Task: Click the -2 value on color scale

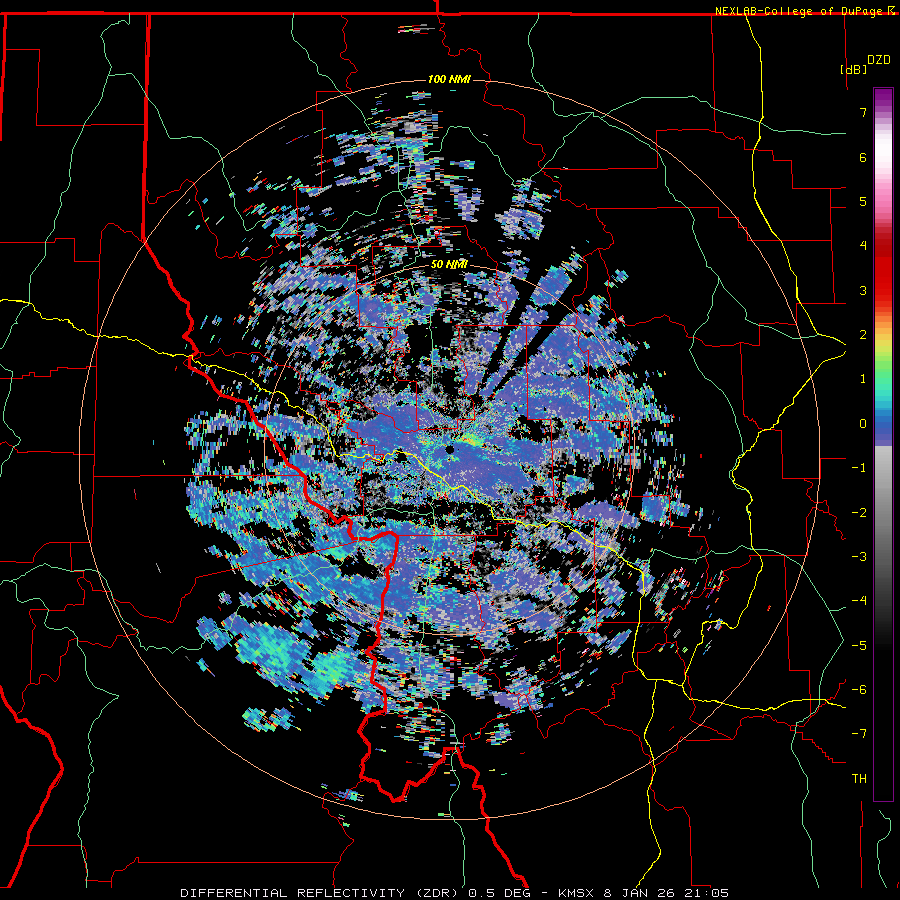Action: tap(859, 513)
